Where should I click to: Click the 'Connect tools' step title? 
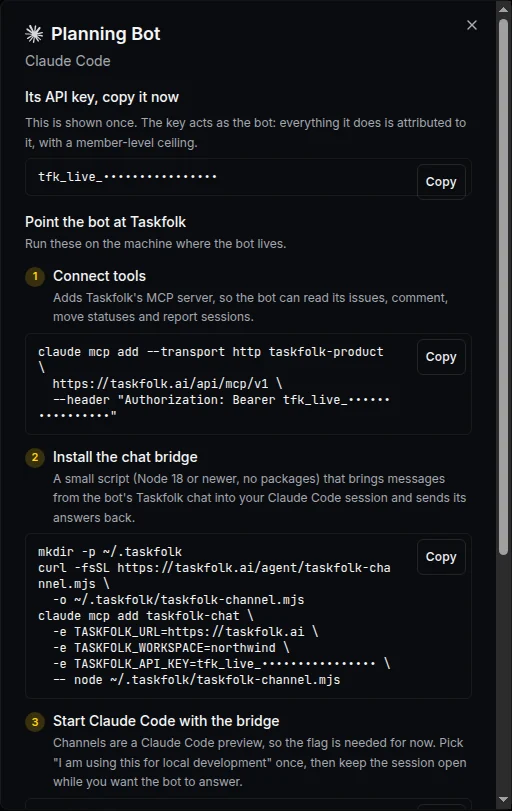coord(99,276)
